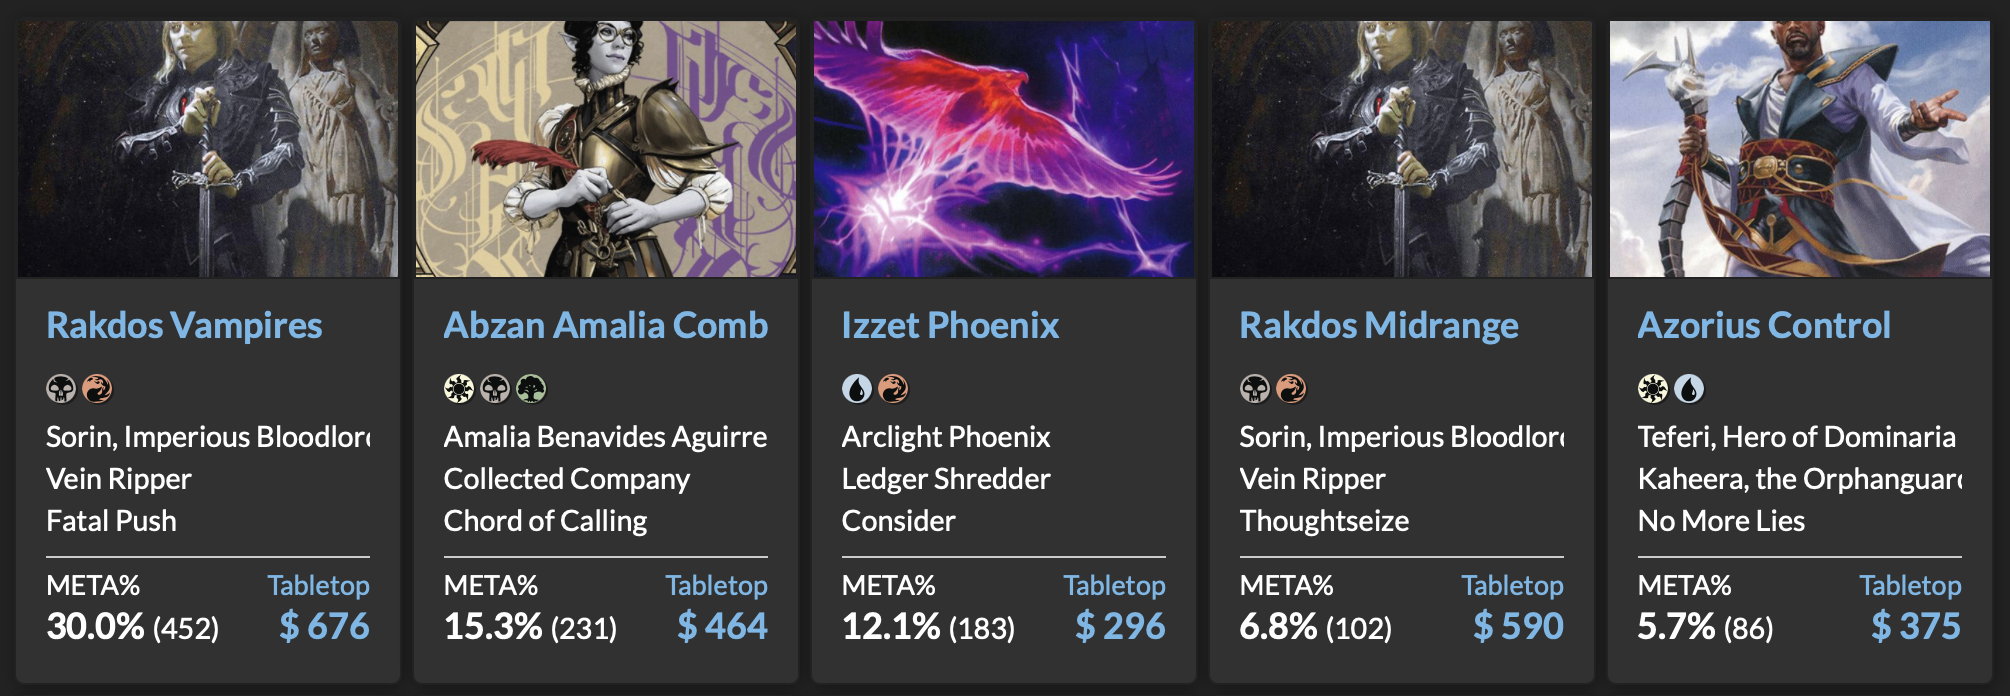This screenshot has height=696, width=2010.
Task: Click the Collected Company card name
Action: (567, 479)
